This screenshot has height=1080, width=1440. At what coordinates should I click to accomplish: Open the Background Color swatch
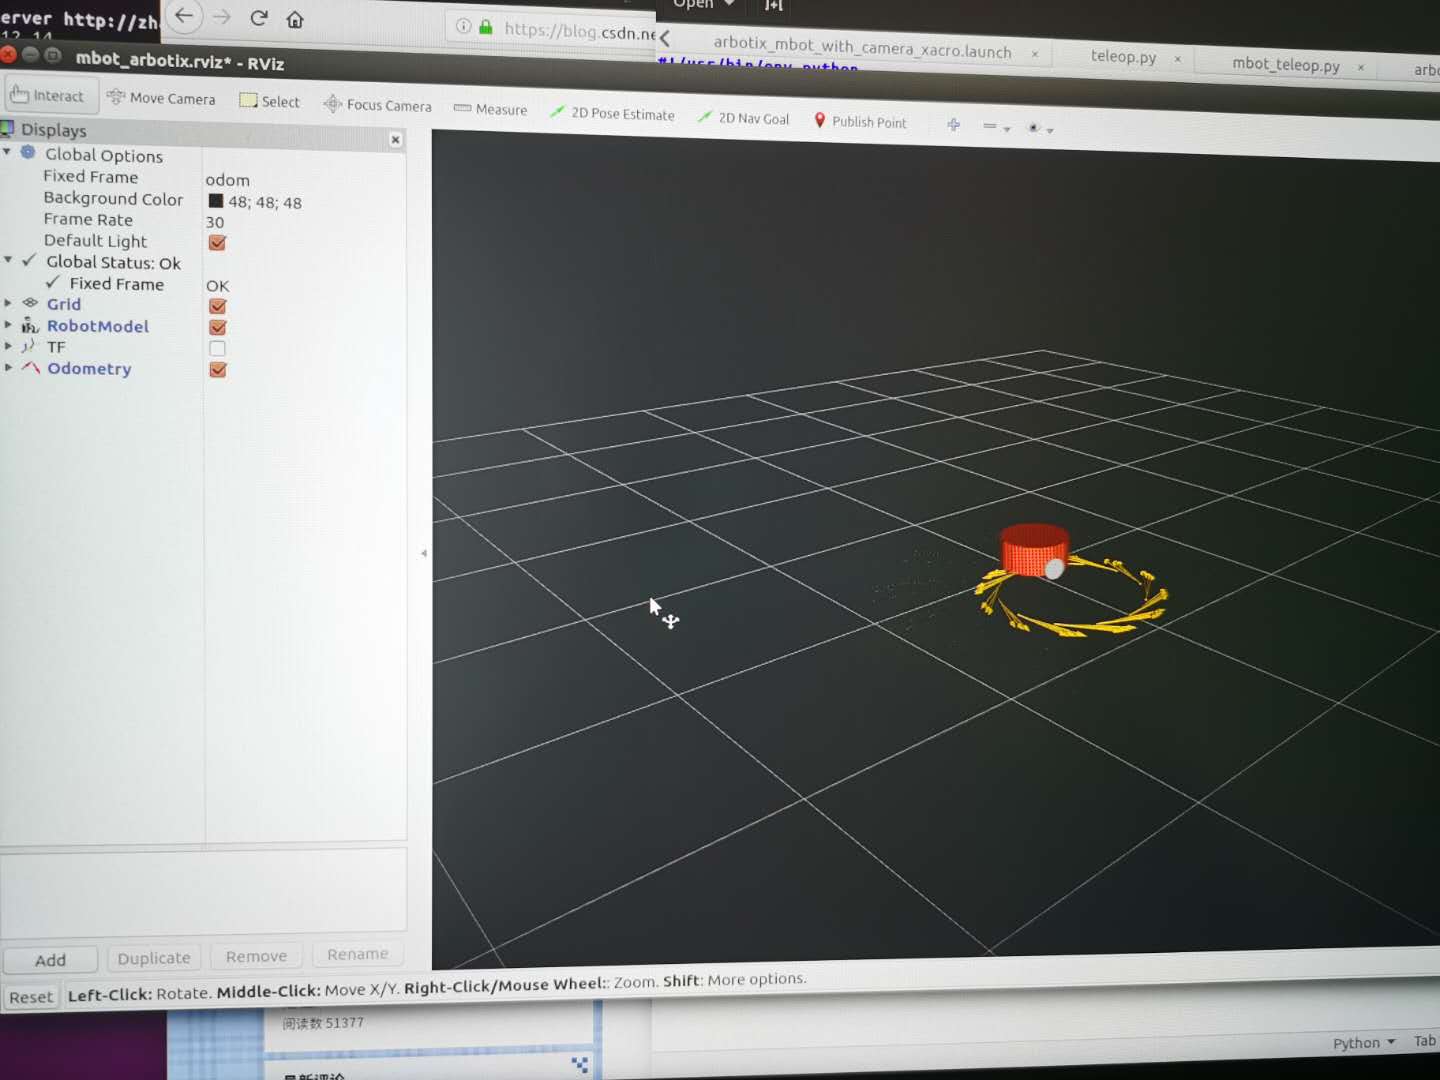pyautogui.click(x=215, y=200)
